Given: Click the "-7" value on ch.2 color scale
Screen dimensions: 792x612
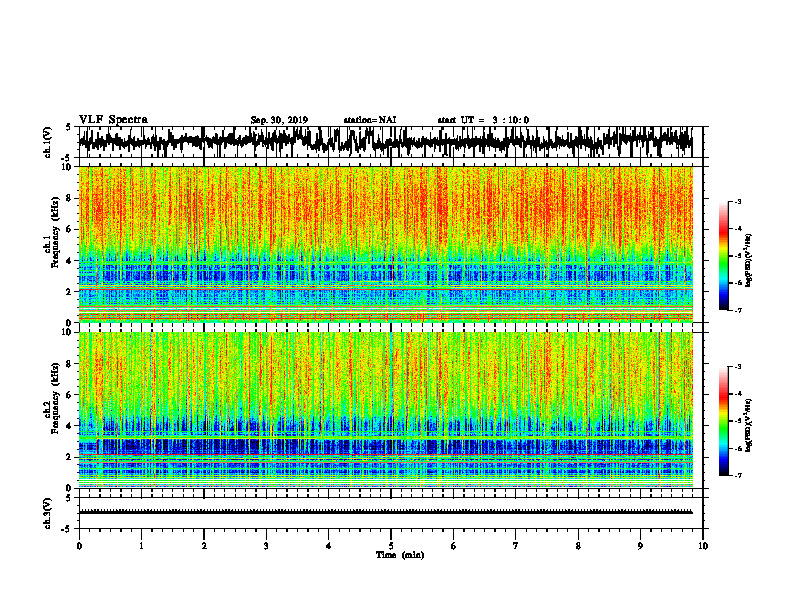Looking at the screenshot, I should tap(738, 475).
